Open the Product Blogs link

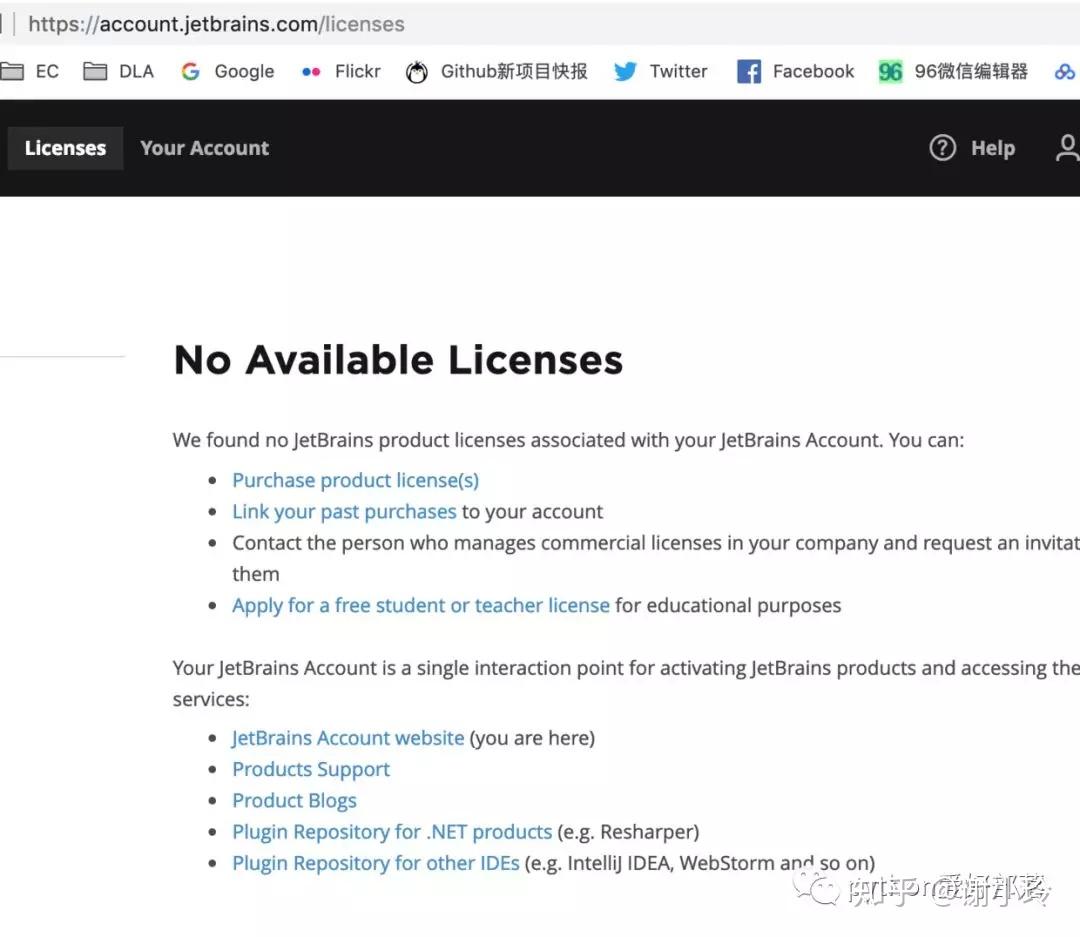[294, 801]
